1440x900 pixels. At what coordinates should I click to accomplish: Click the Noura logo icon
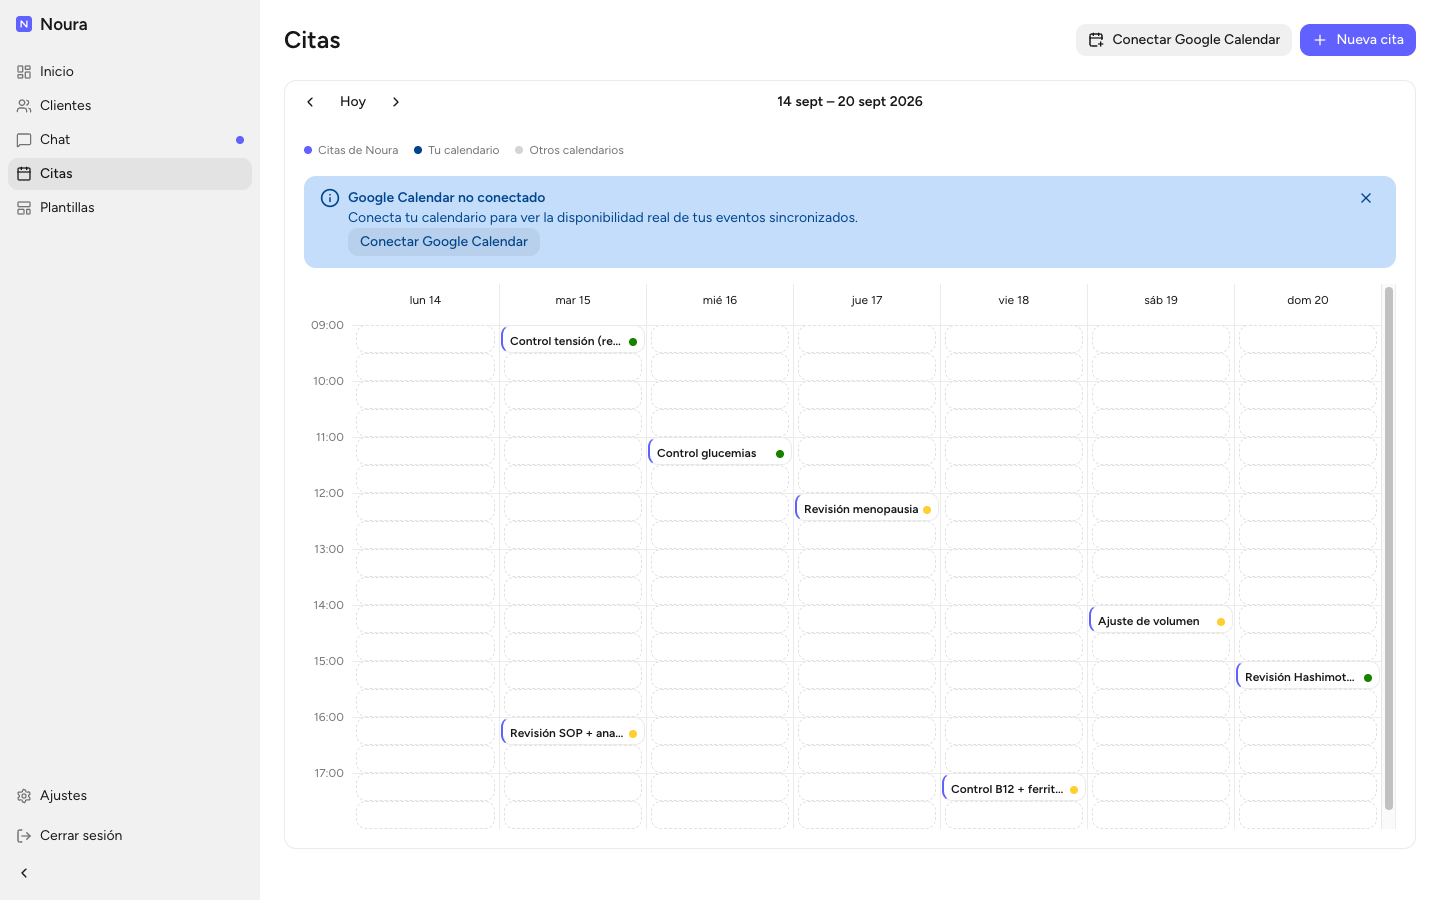click(24, 24)
